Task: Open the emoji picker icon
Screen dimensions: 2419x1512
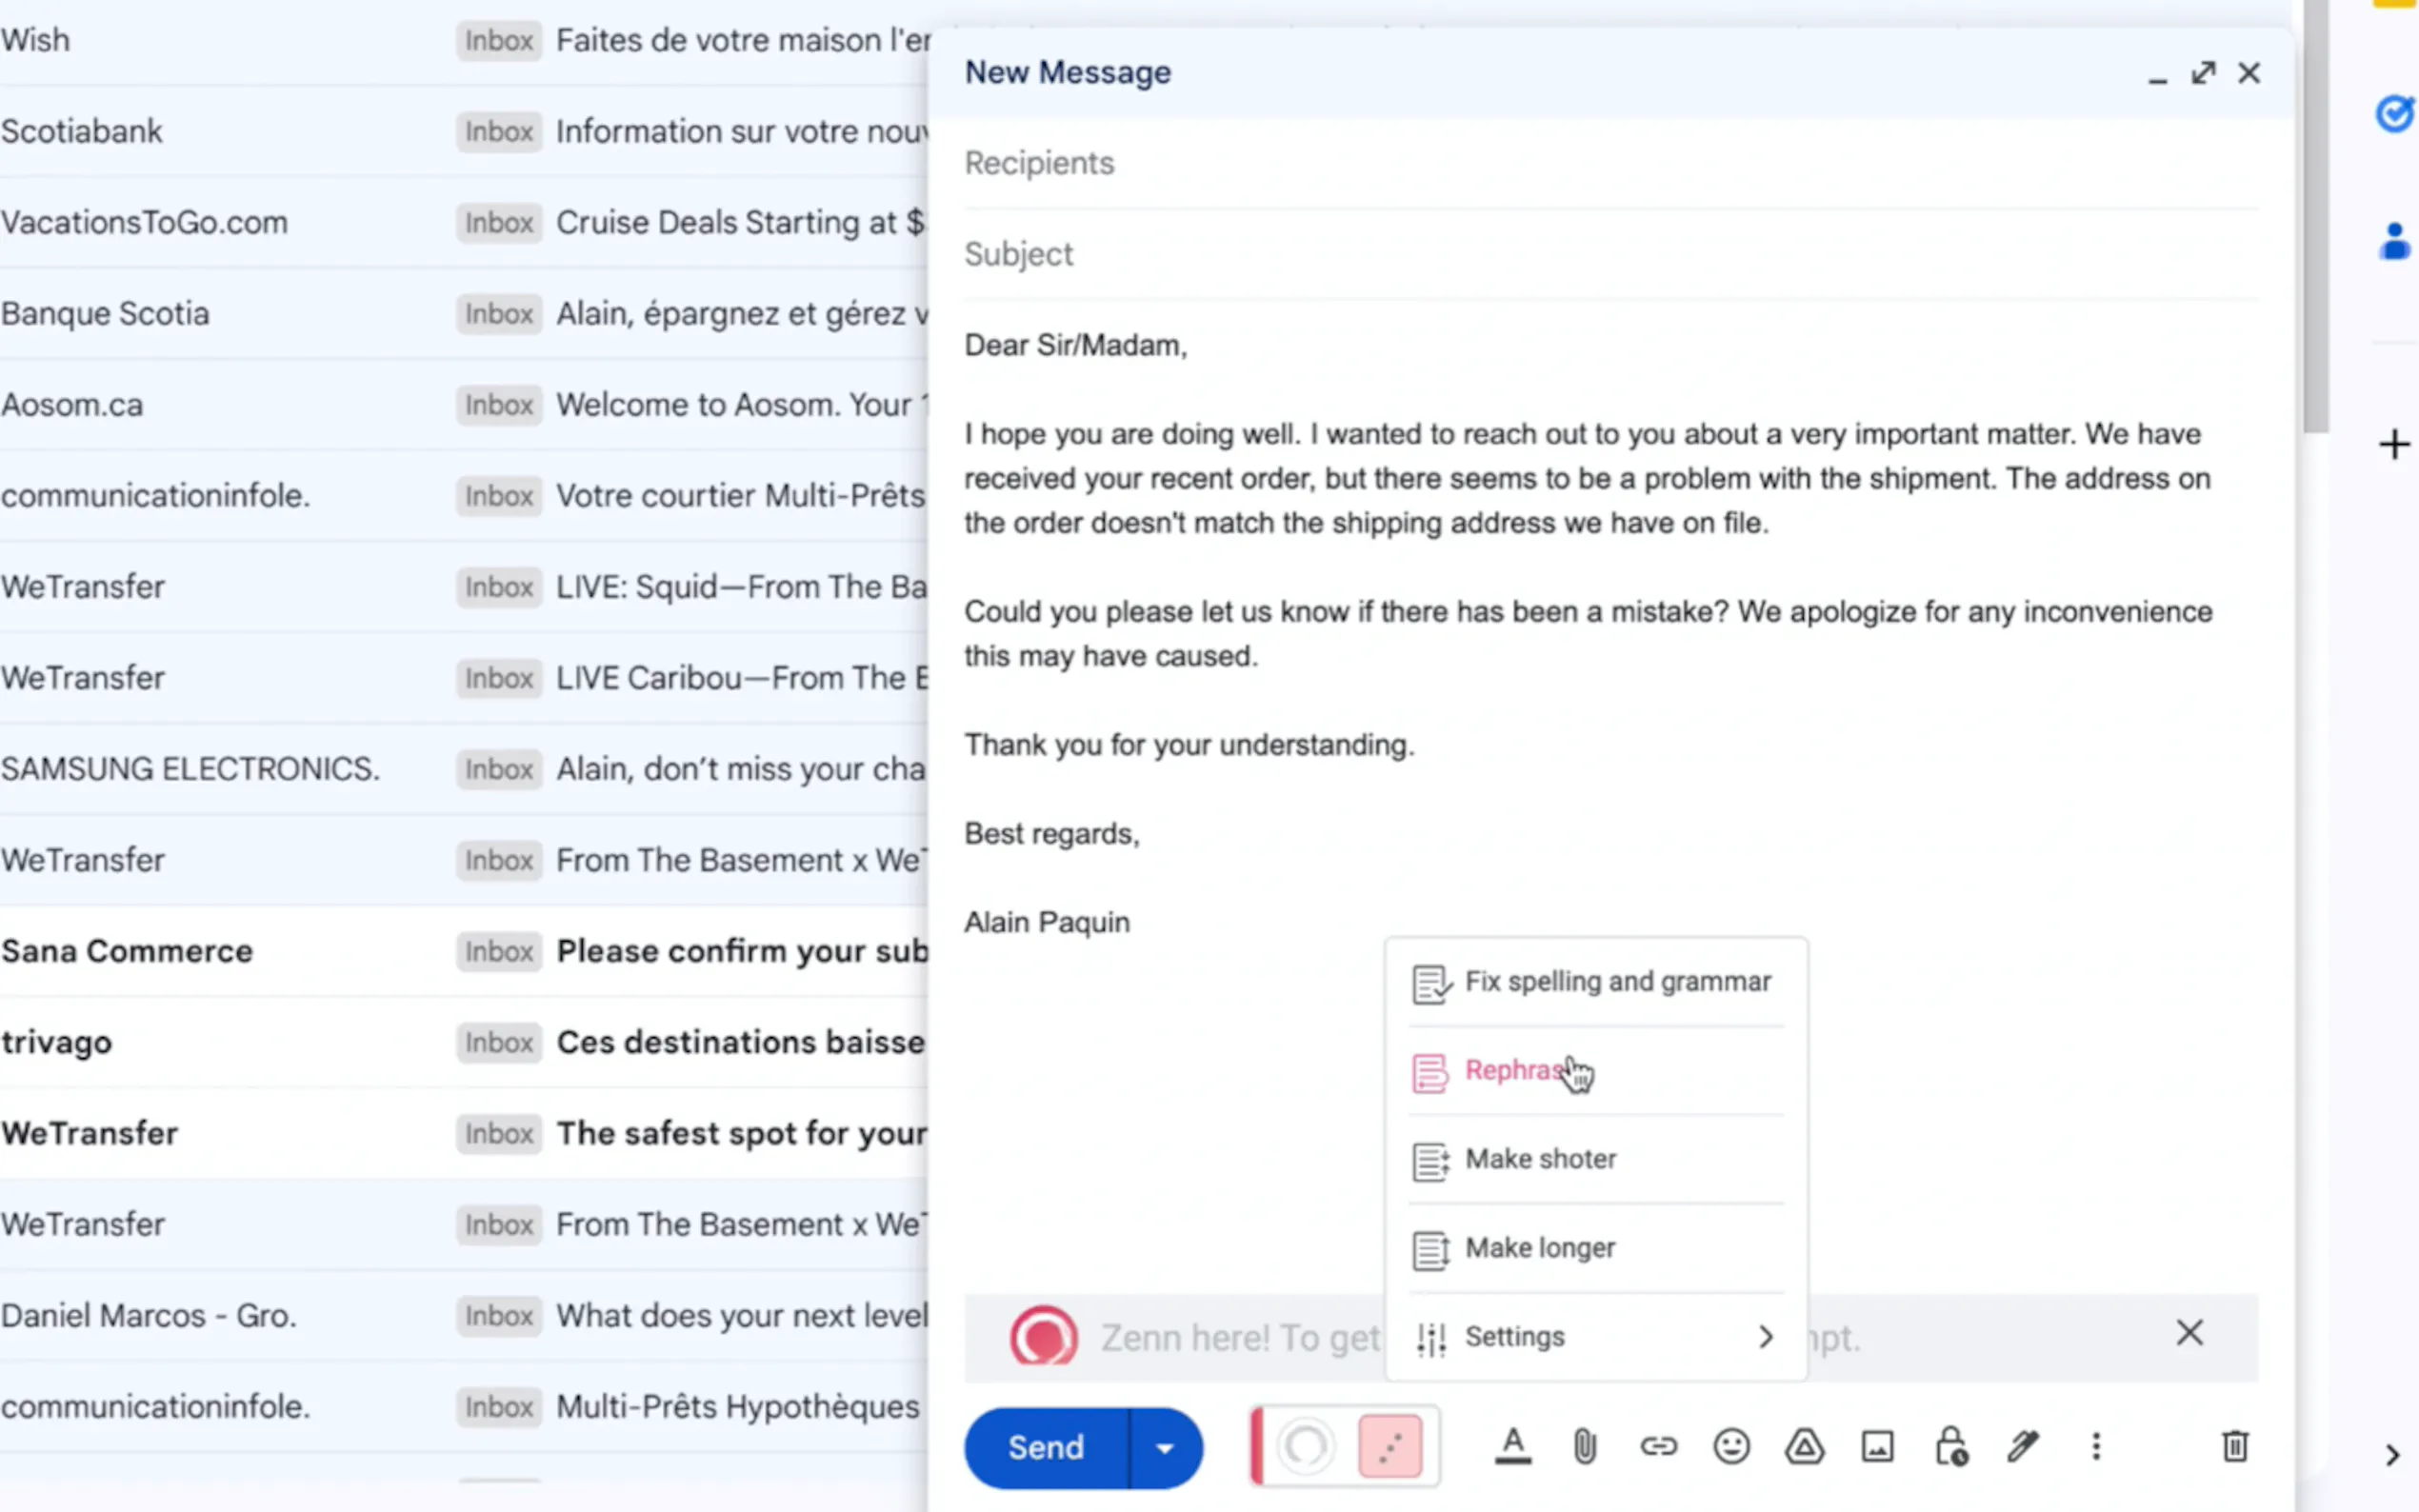Action: coord(1731,1446)
